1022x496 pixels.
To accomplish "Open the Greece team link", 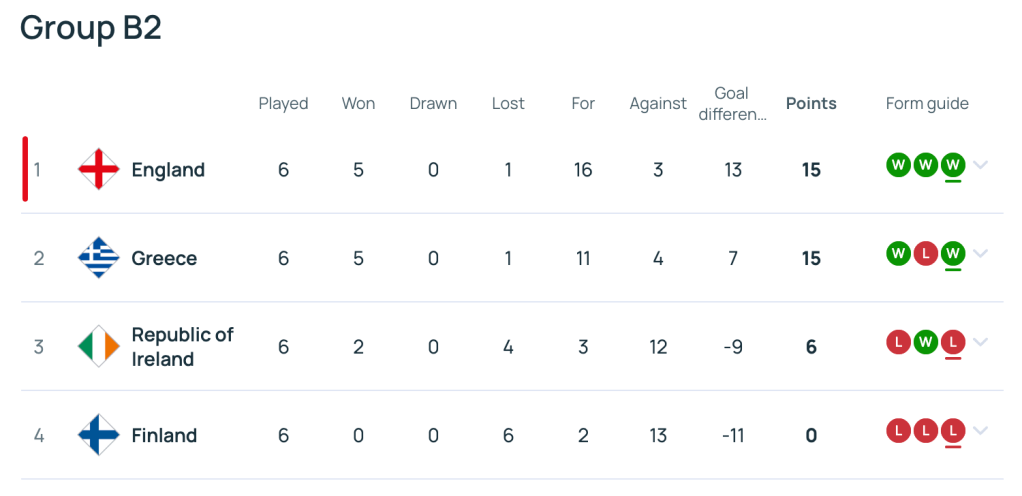I will click(x=164, y=258).
